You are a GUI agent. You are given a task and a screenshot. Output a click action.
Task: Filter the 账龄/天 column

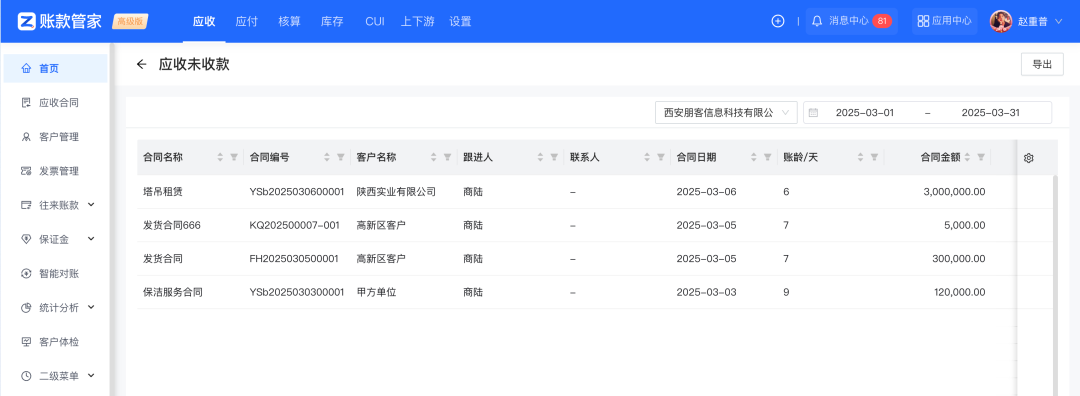[x=874, y=158]
